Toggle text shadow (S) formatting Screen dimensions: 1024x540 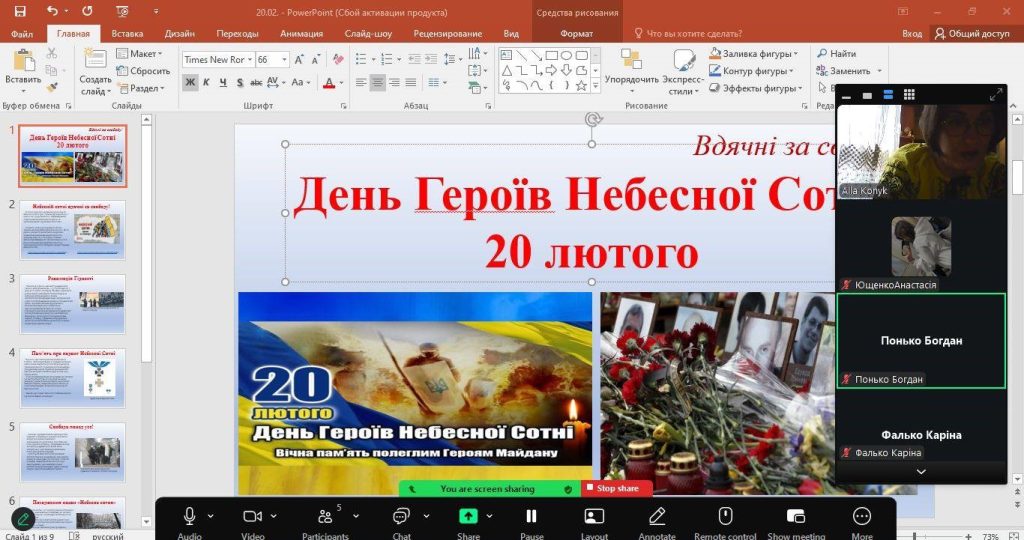(240, 82)
